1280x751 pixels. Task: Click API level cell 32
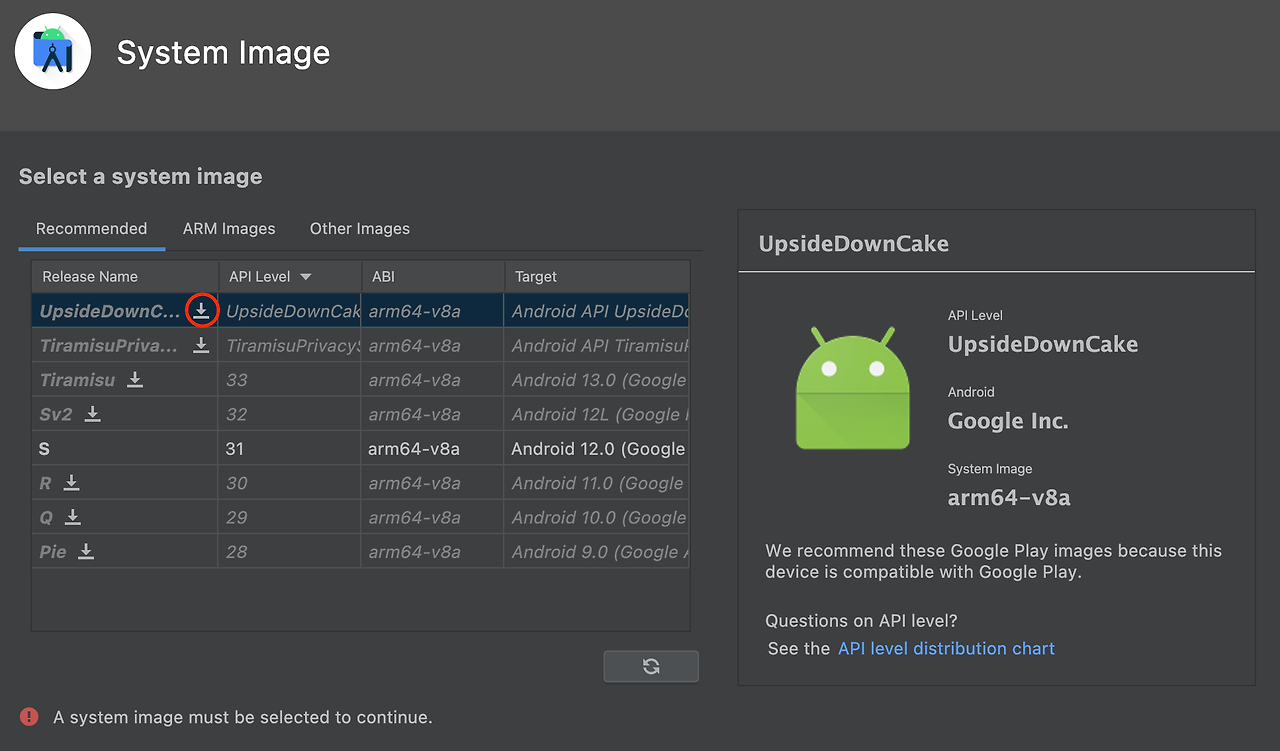(290, 414)
